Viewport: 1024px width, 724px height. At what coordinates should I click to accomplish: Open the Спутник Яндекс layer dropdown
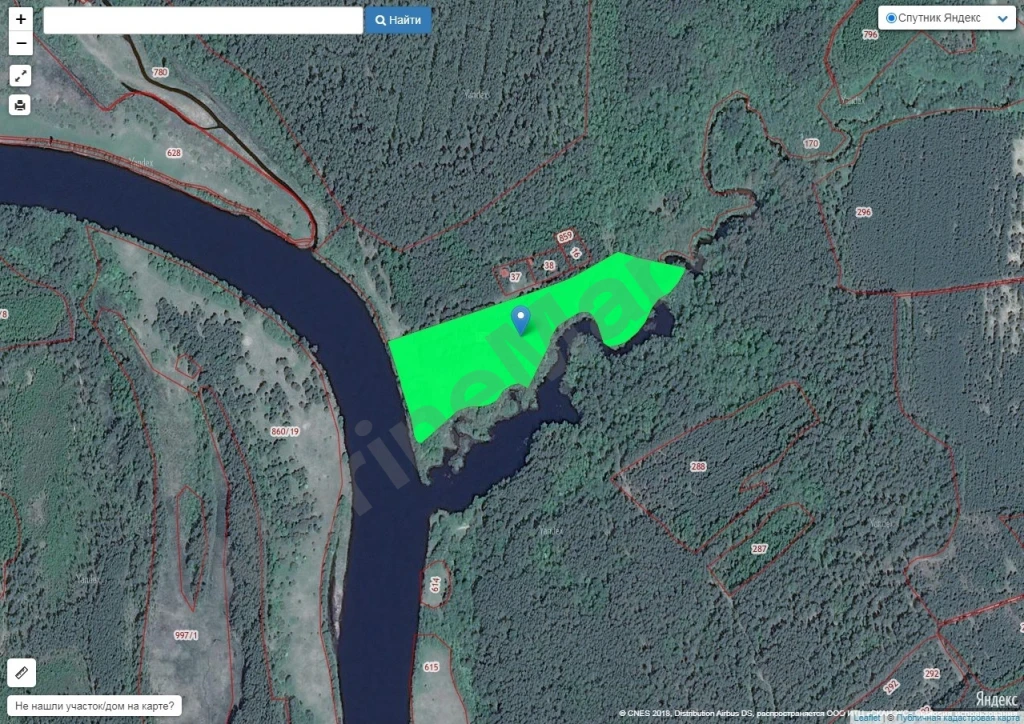click(946, 18)
